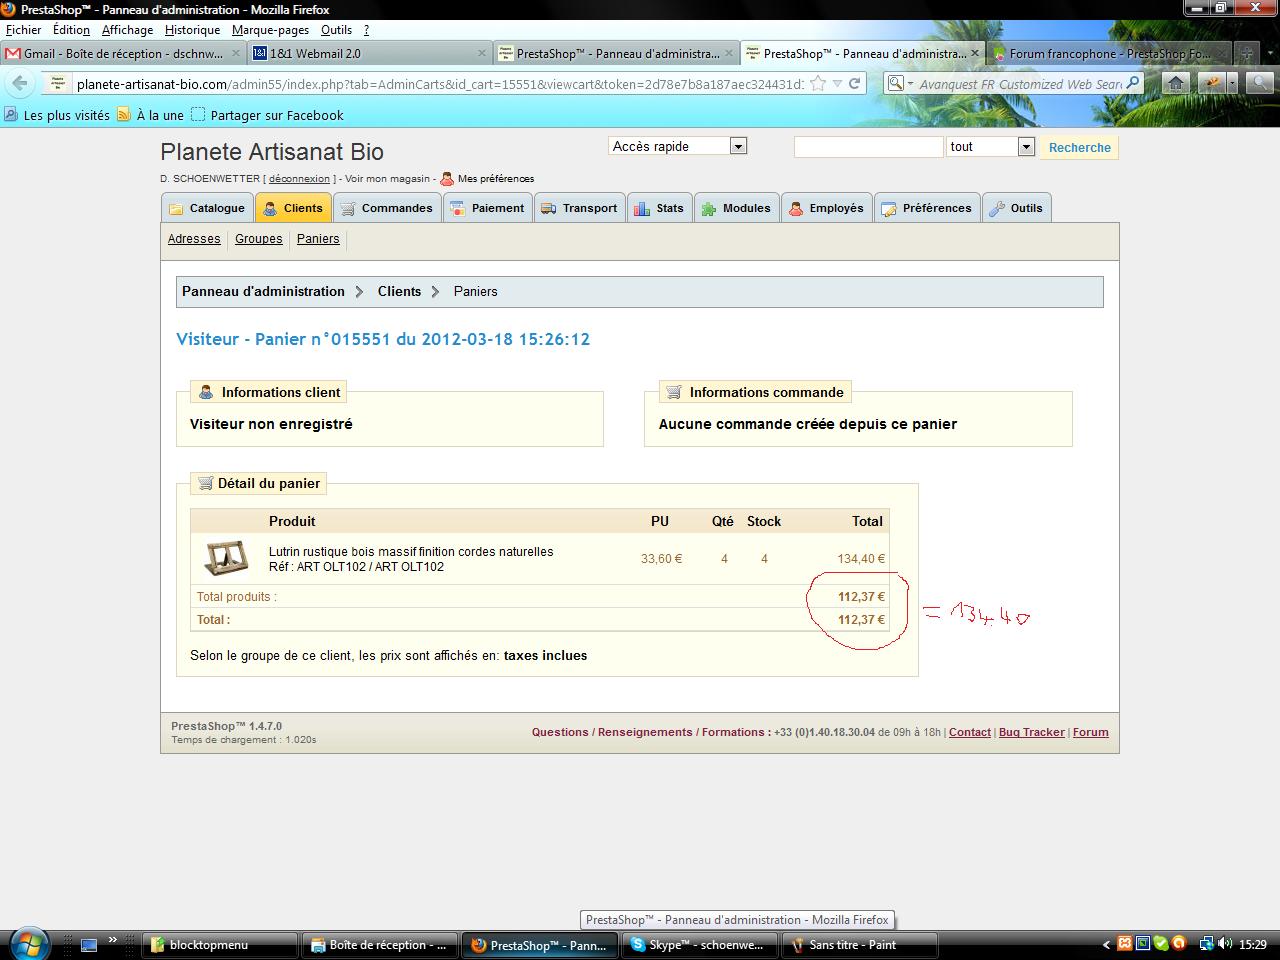Image resolution: width=1280 pixels, height=960 pixels.
Task: Close the Gmail tab
Action: (236, 53)
